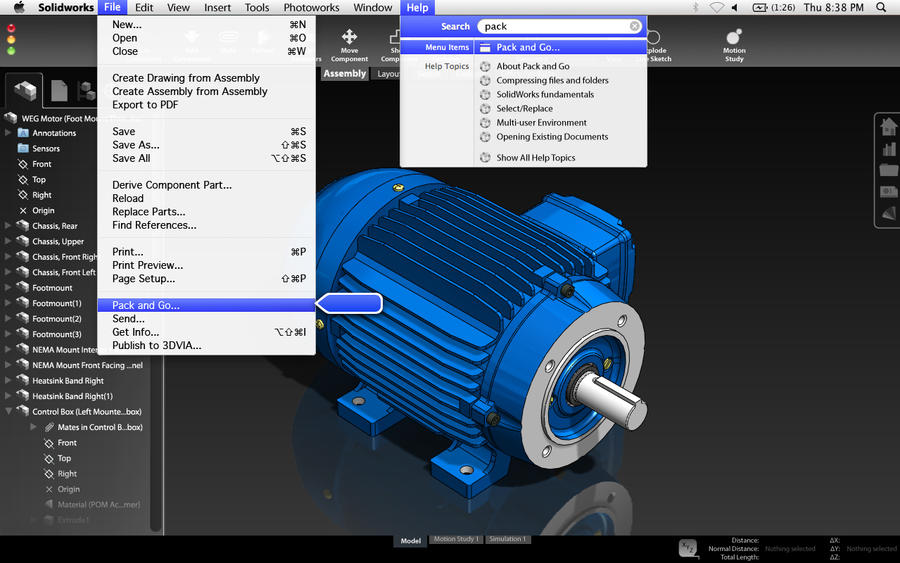Select the Front plane under Control Box
The height and width of the screenshot is (563, 900).
pos(67,442)
